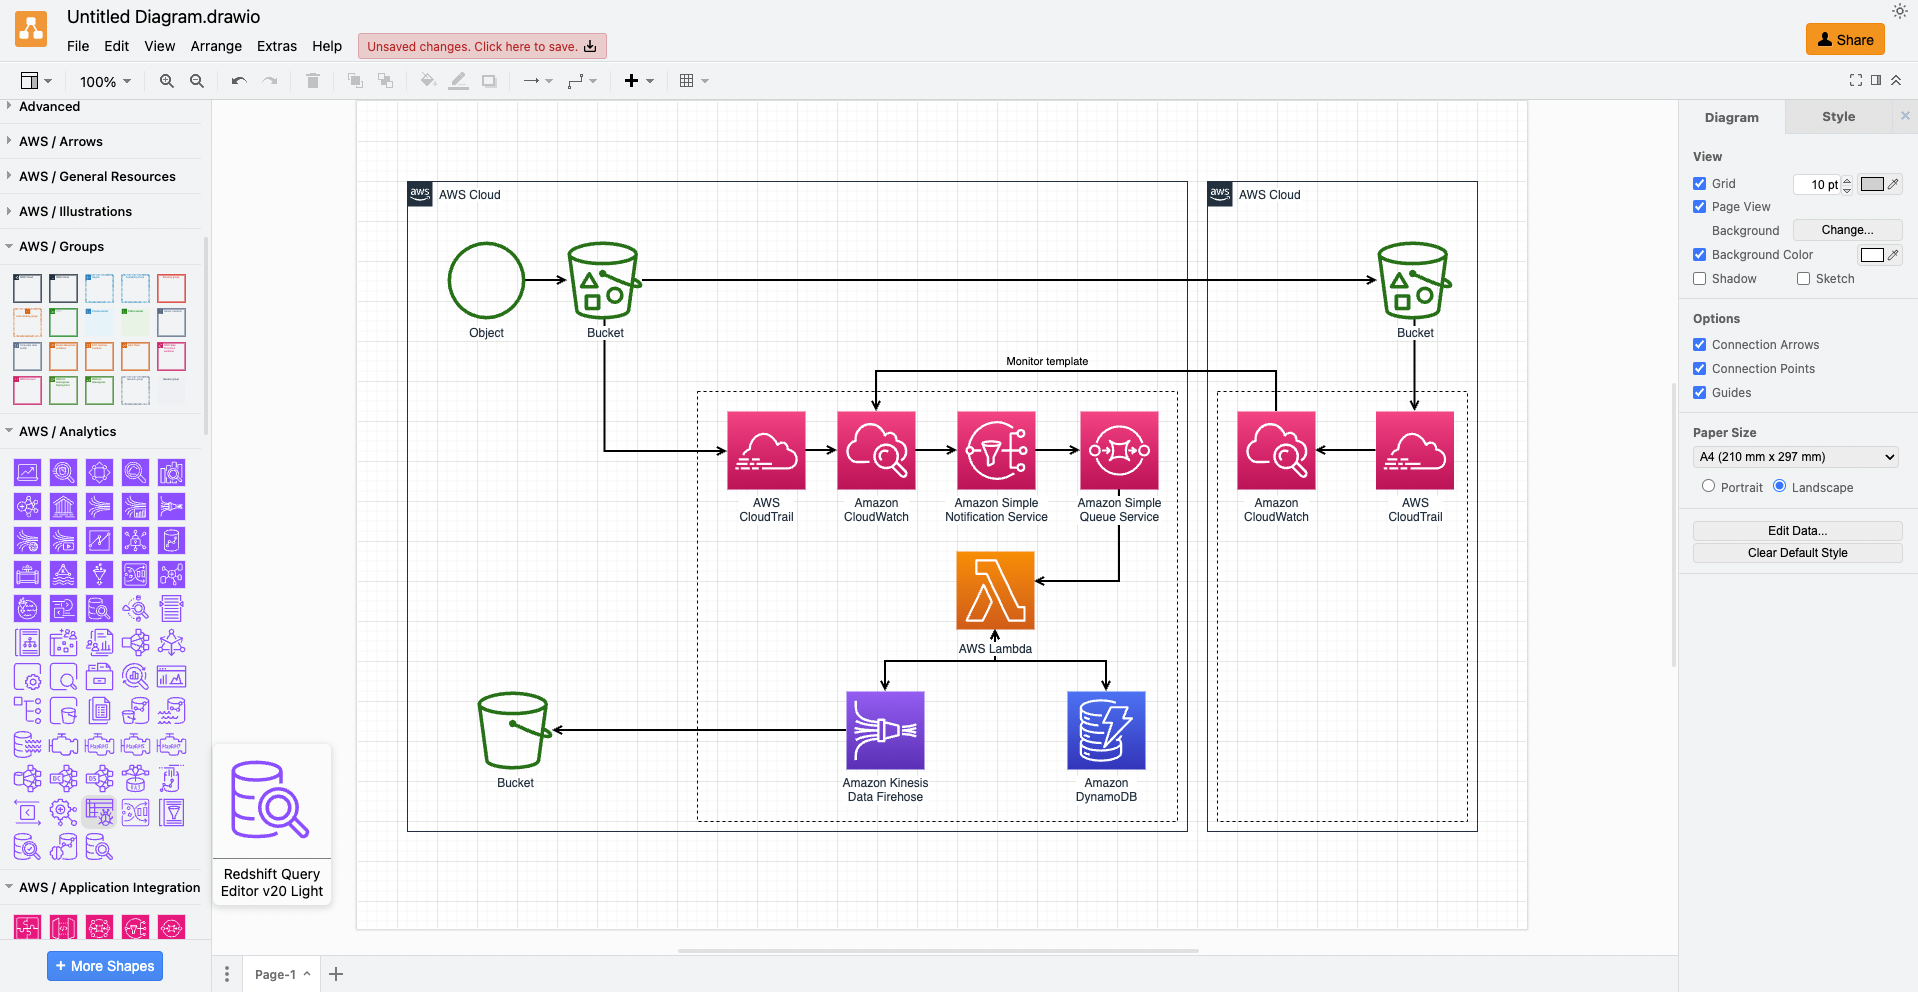Open the draw.io logo icon

31,30
